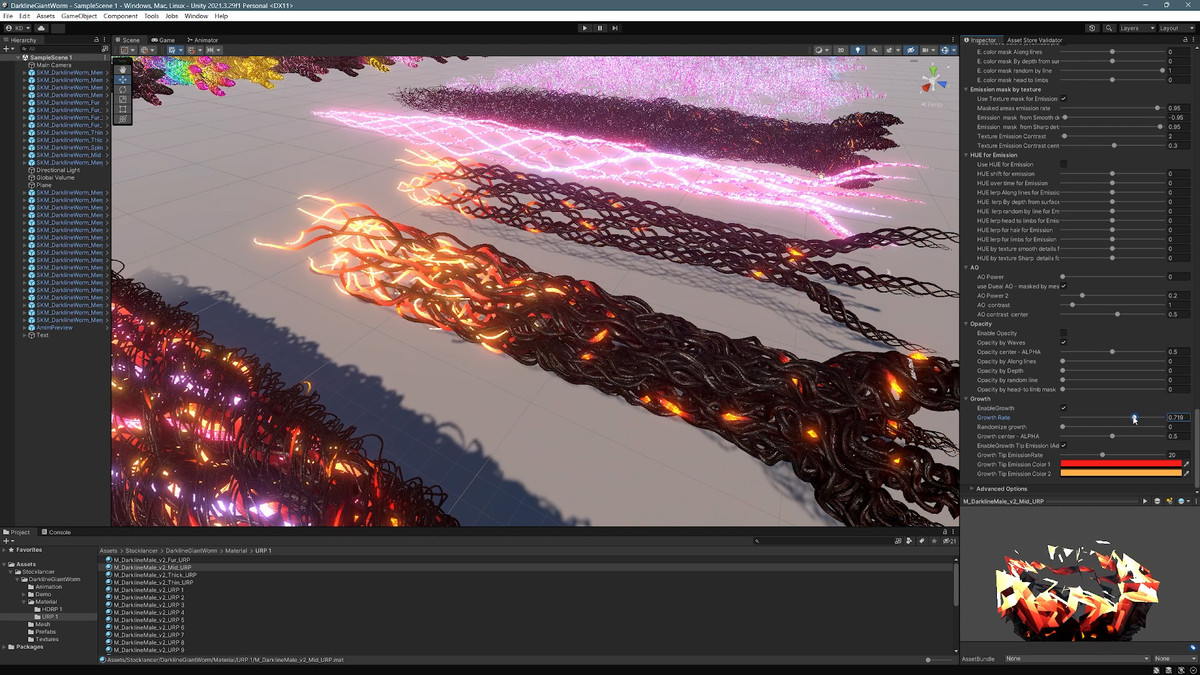
Task: Enable the Use HUE for Emission checkbox
Action: [x=1063, y=164]
